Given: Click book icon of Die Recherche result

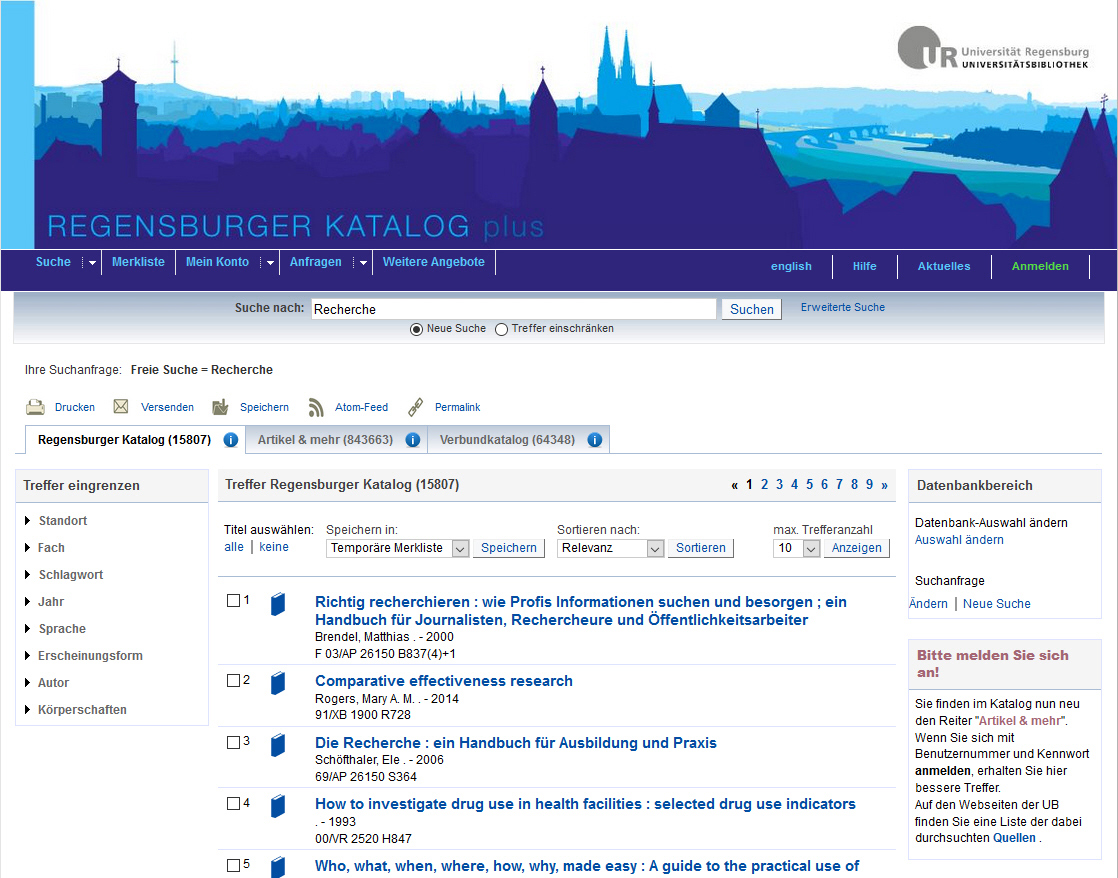Looking at the screenshot, I should [x=278, y=745].
